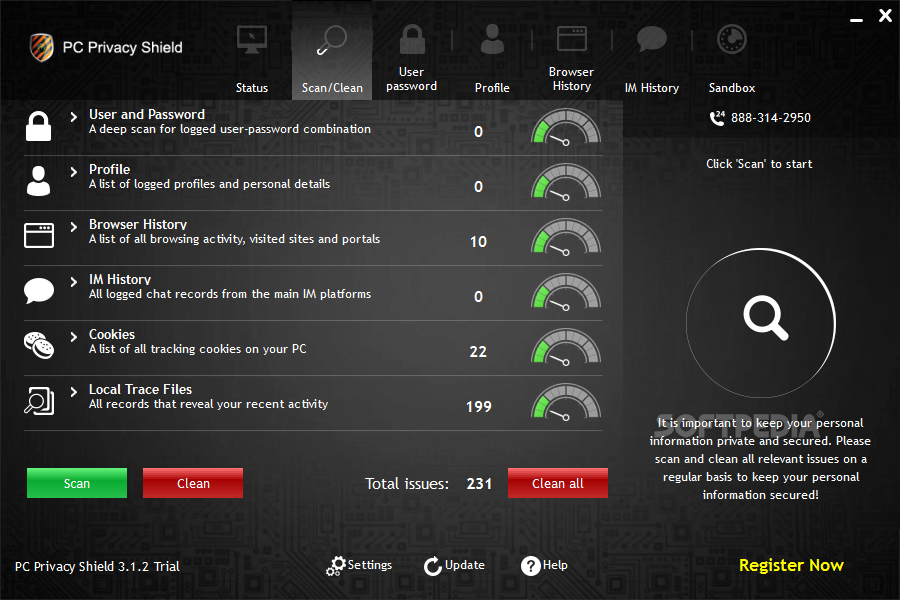Click the Cookies row risk gauge
This screenshot has height=600, width=900.
[566, 346]
